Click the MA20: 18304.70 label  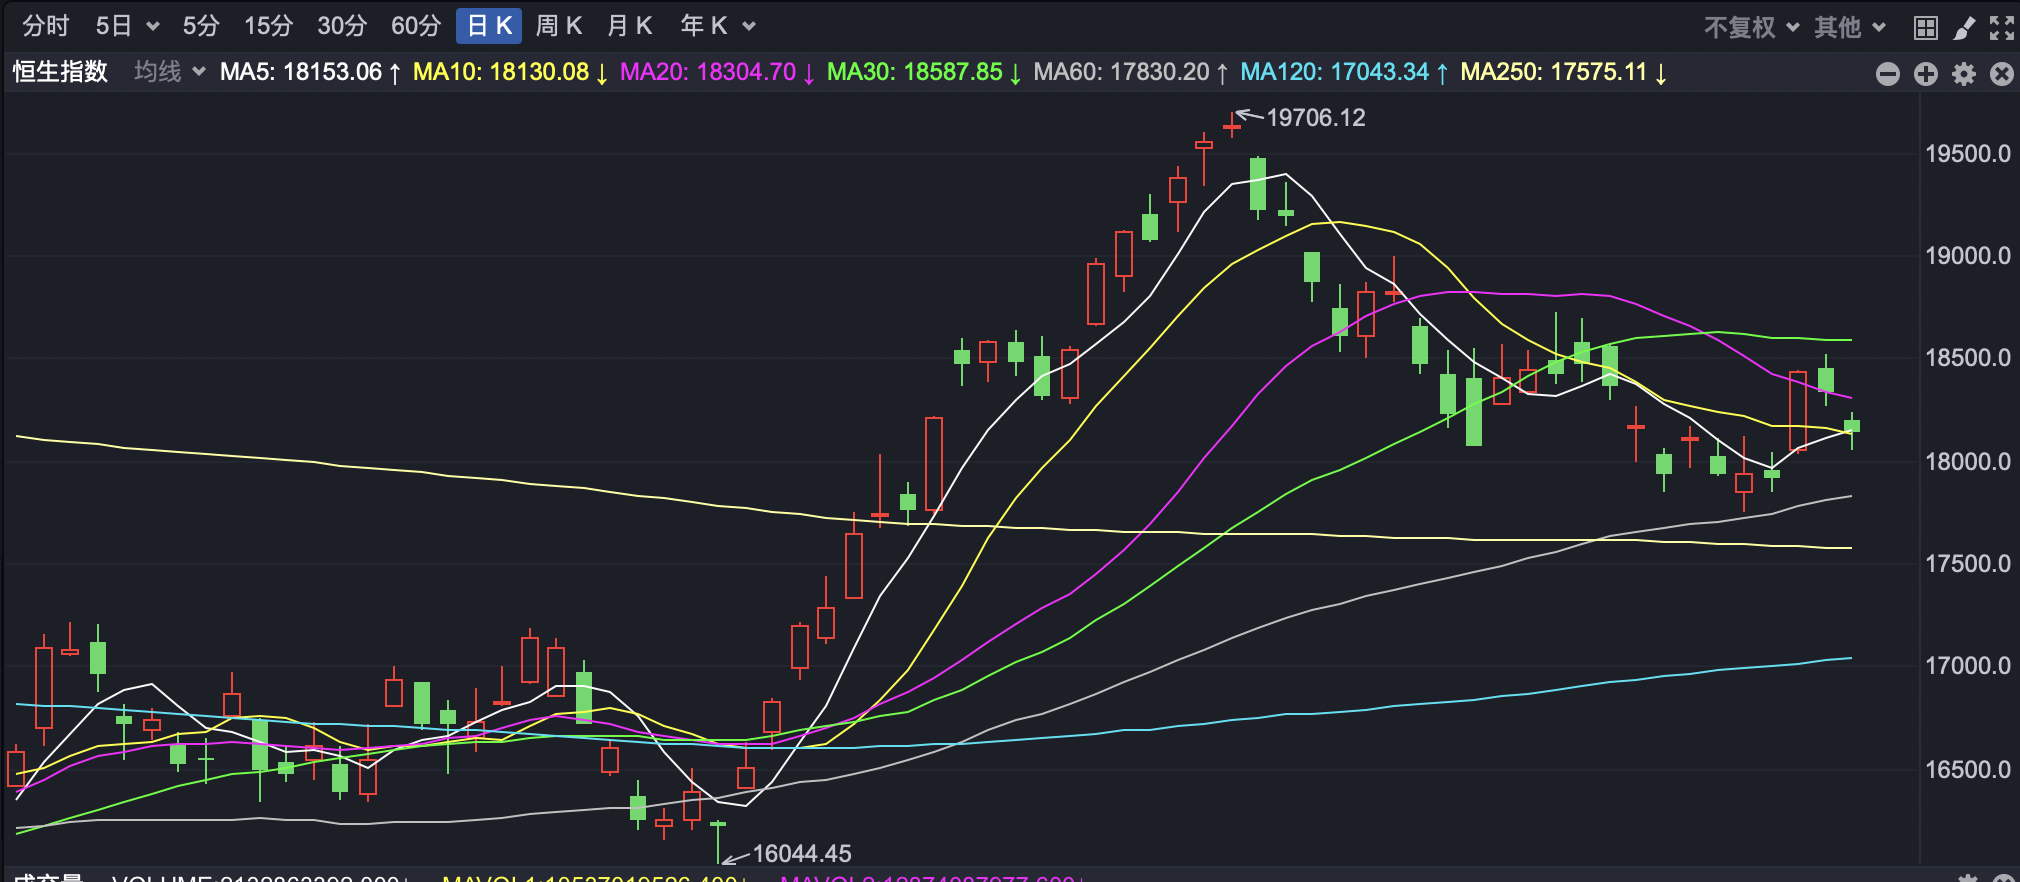[717, 72]
